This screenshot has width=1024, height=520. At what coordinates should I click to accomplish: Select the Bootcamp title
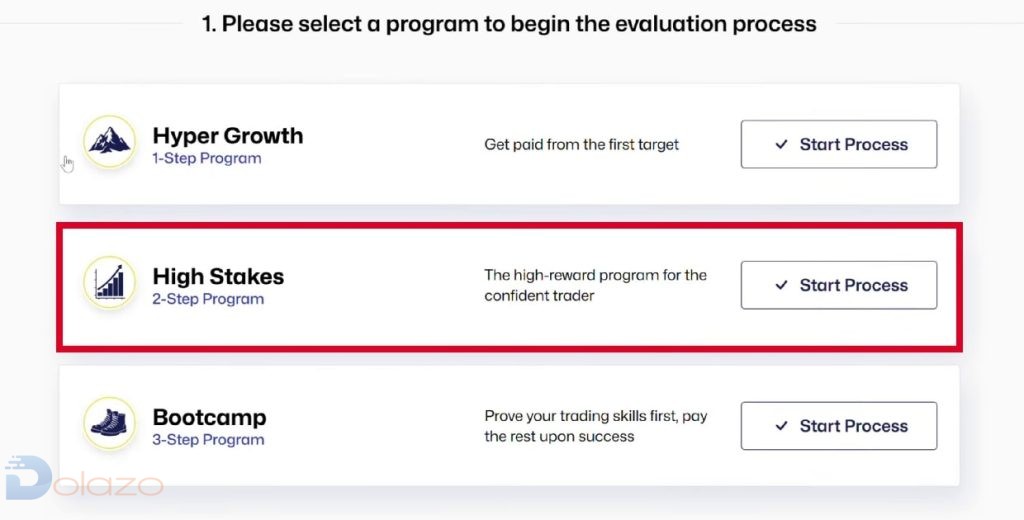point(210,417)
